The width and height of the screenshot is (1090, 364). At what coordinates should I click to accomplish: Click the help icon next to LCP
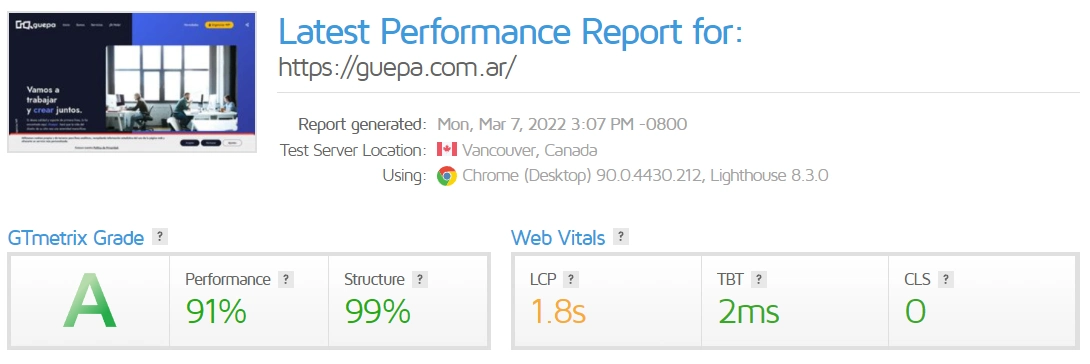[x=571, y=279]
